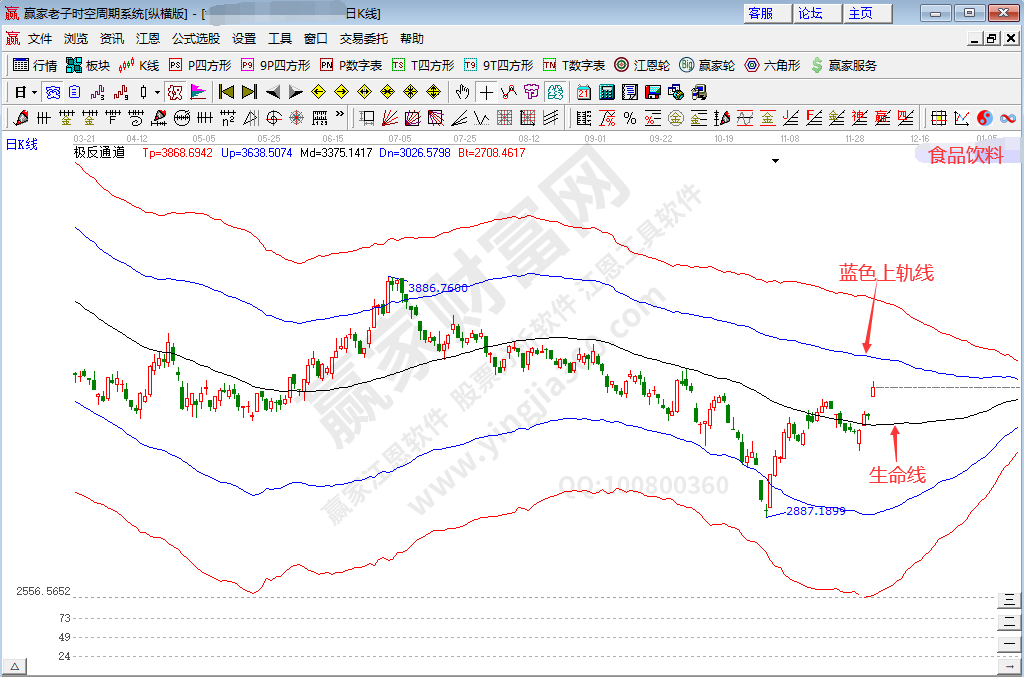Viewport: 1024px width, 677px height.
Task: Open the 公式选股 menu
Action: [195, 39]
